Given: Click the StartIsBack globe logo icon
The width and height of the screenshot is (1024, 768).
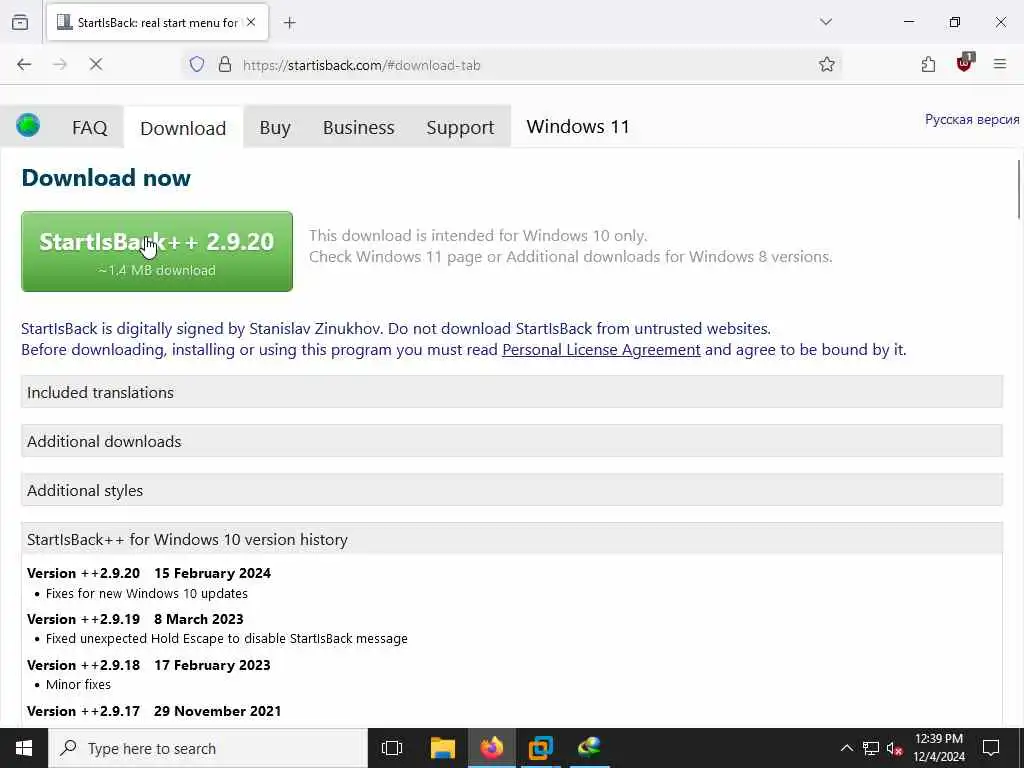Looking at the screenshot, I should pyautogui.click(x=28, y=125).
